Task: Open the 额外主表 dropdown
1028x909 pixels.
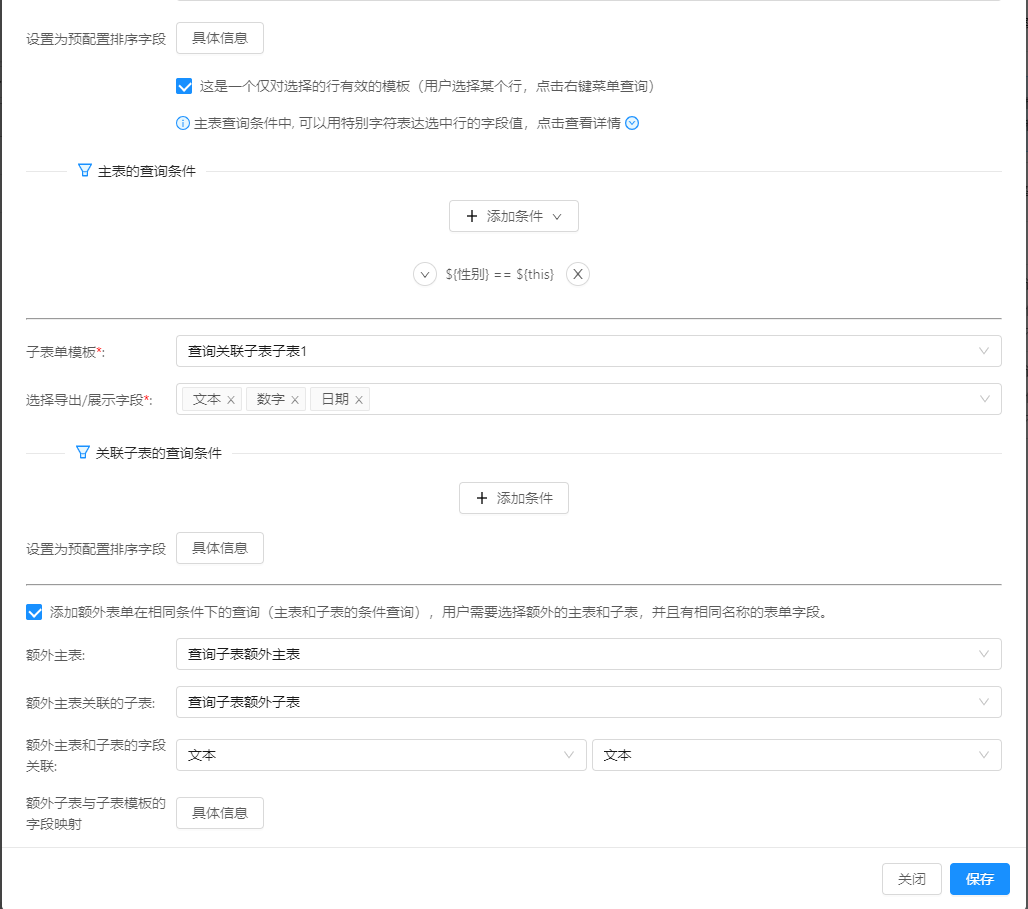Action: tap(589, 655)
